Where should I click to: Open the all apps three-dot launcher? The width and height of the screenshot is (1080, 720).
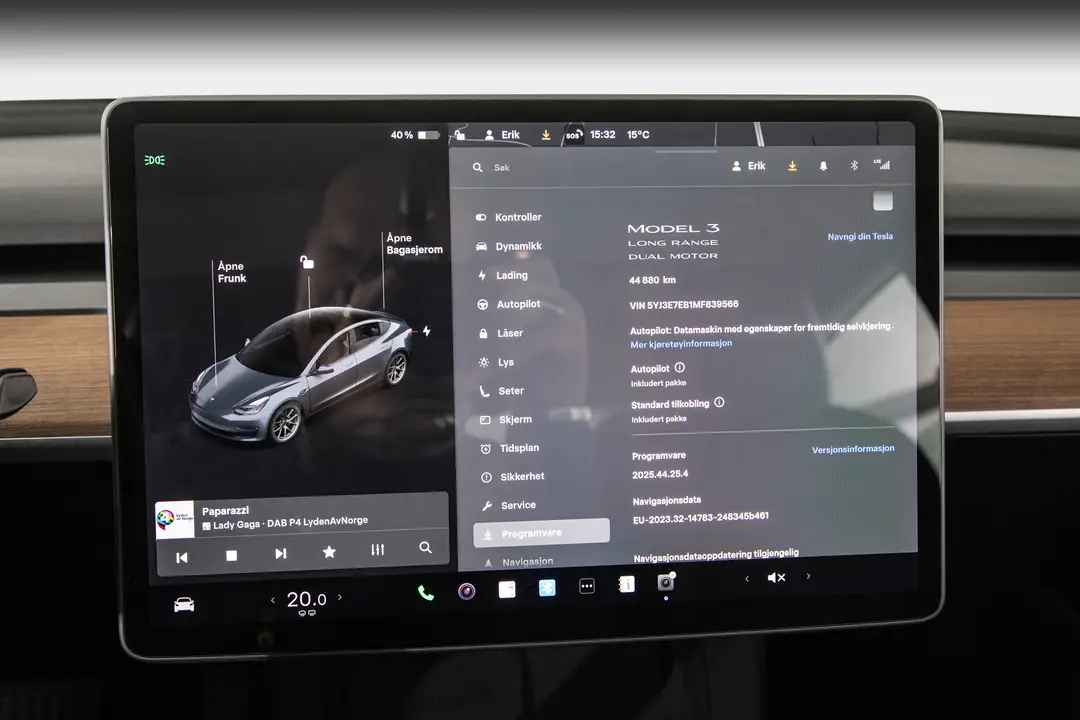point(587,586)
